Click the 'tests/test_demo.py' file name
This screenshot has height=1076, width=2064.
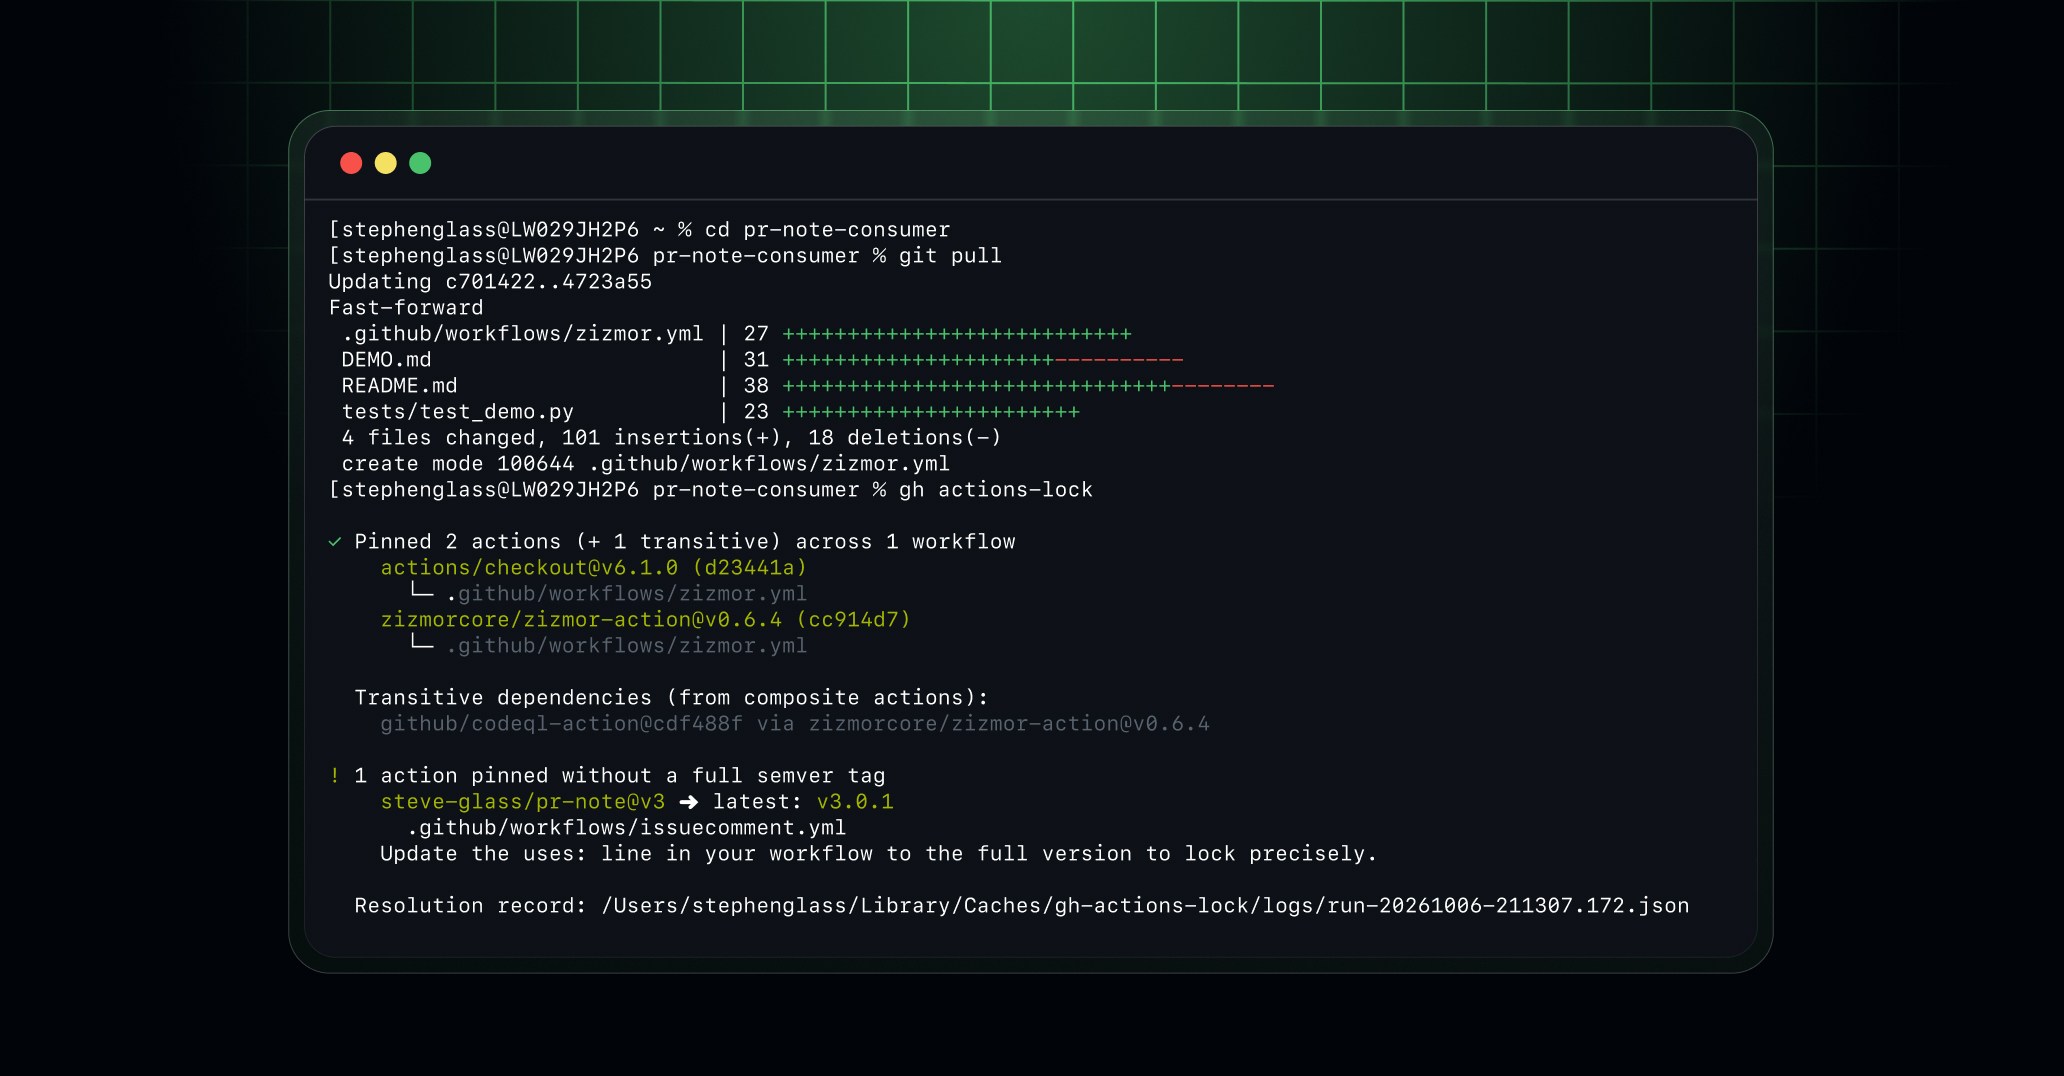click(x=458, y=412)
